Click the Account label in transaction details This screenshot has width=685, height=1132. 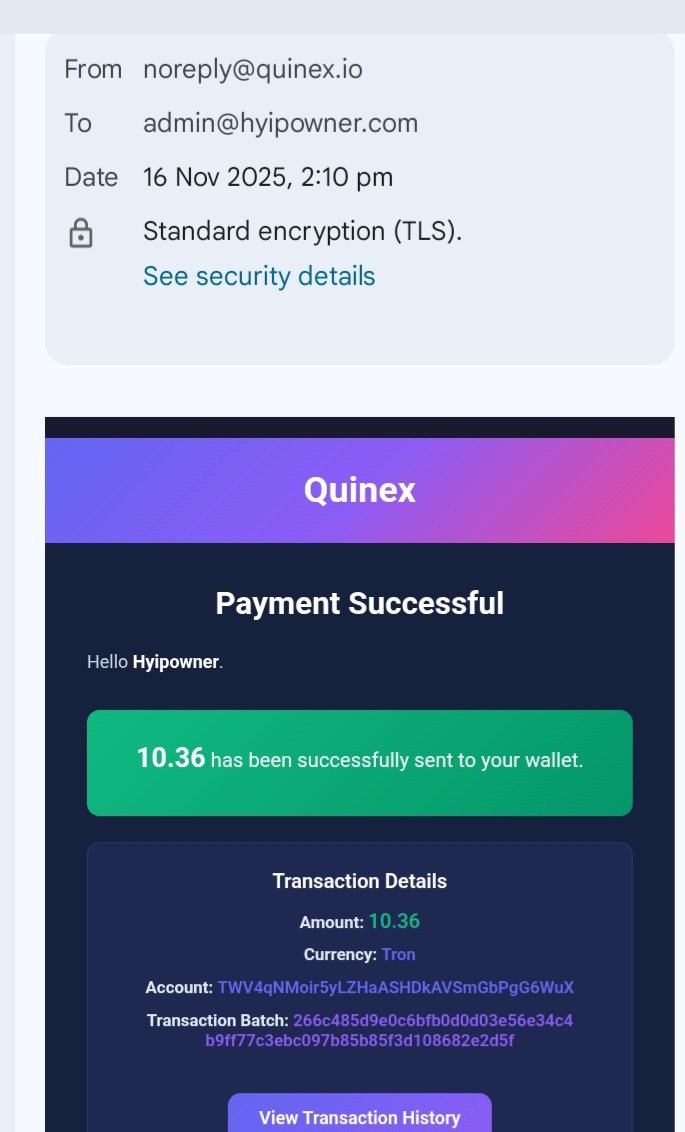pos(179,988)
